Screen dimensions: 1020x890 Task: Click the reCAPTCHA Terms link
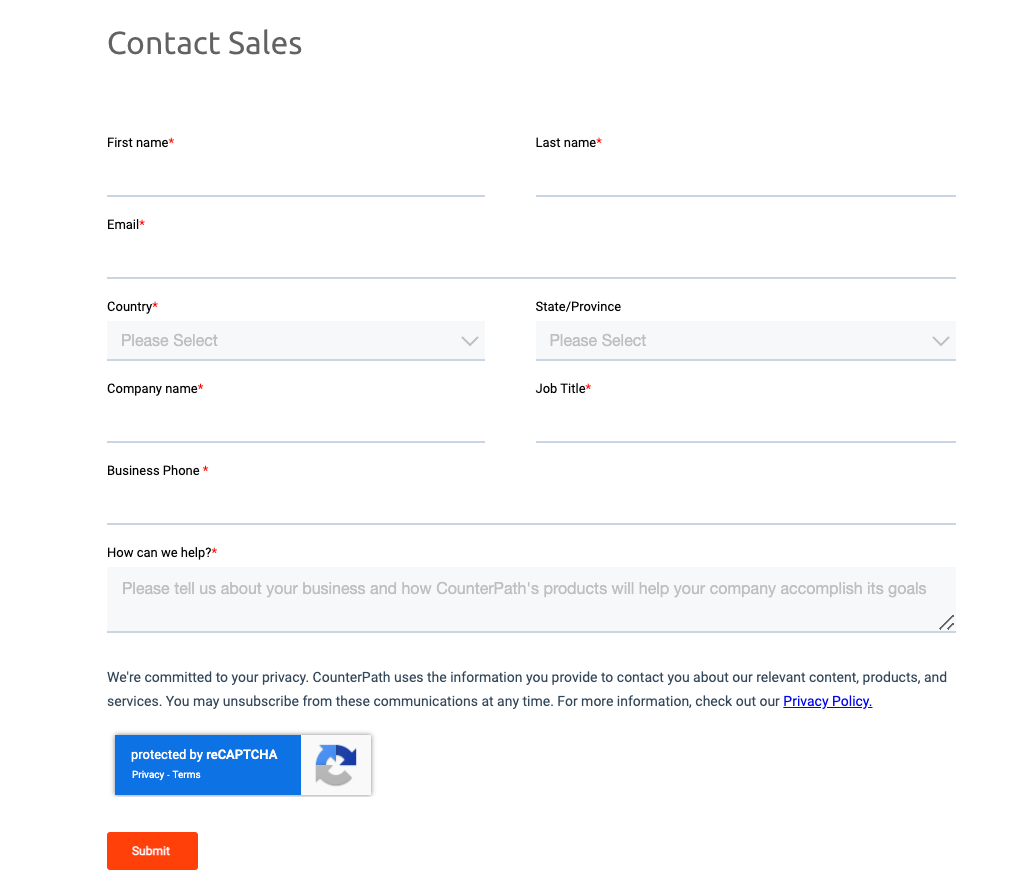tap(187, 775)
